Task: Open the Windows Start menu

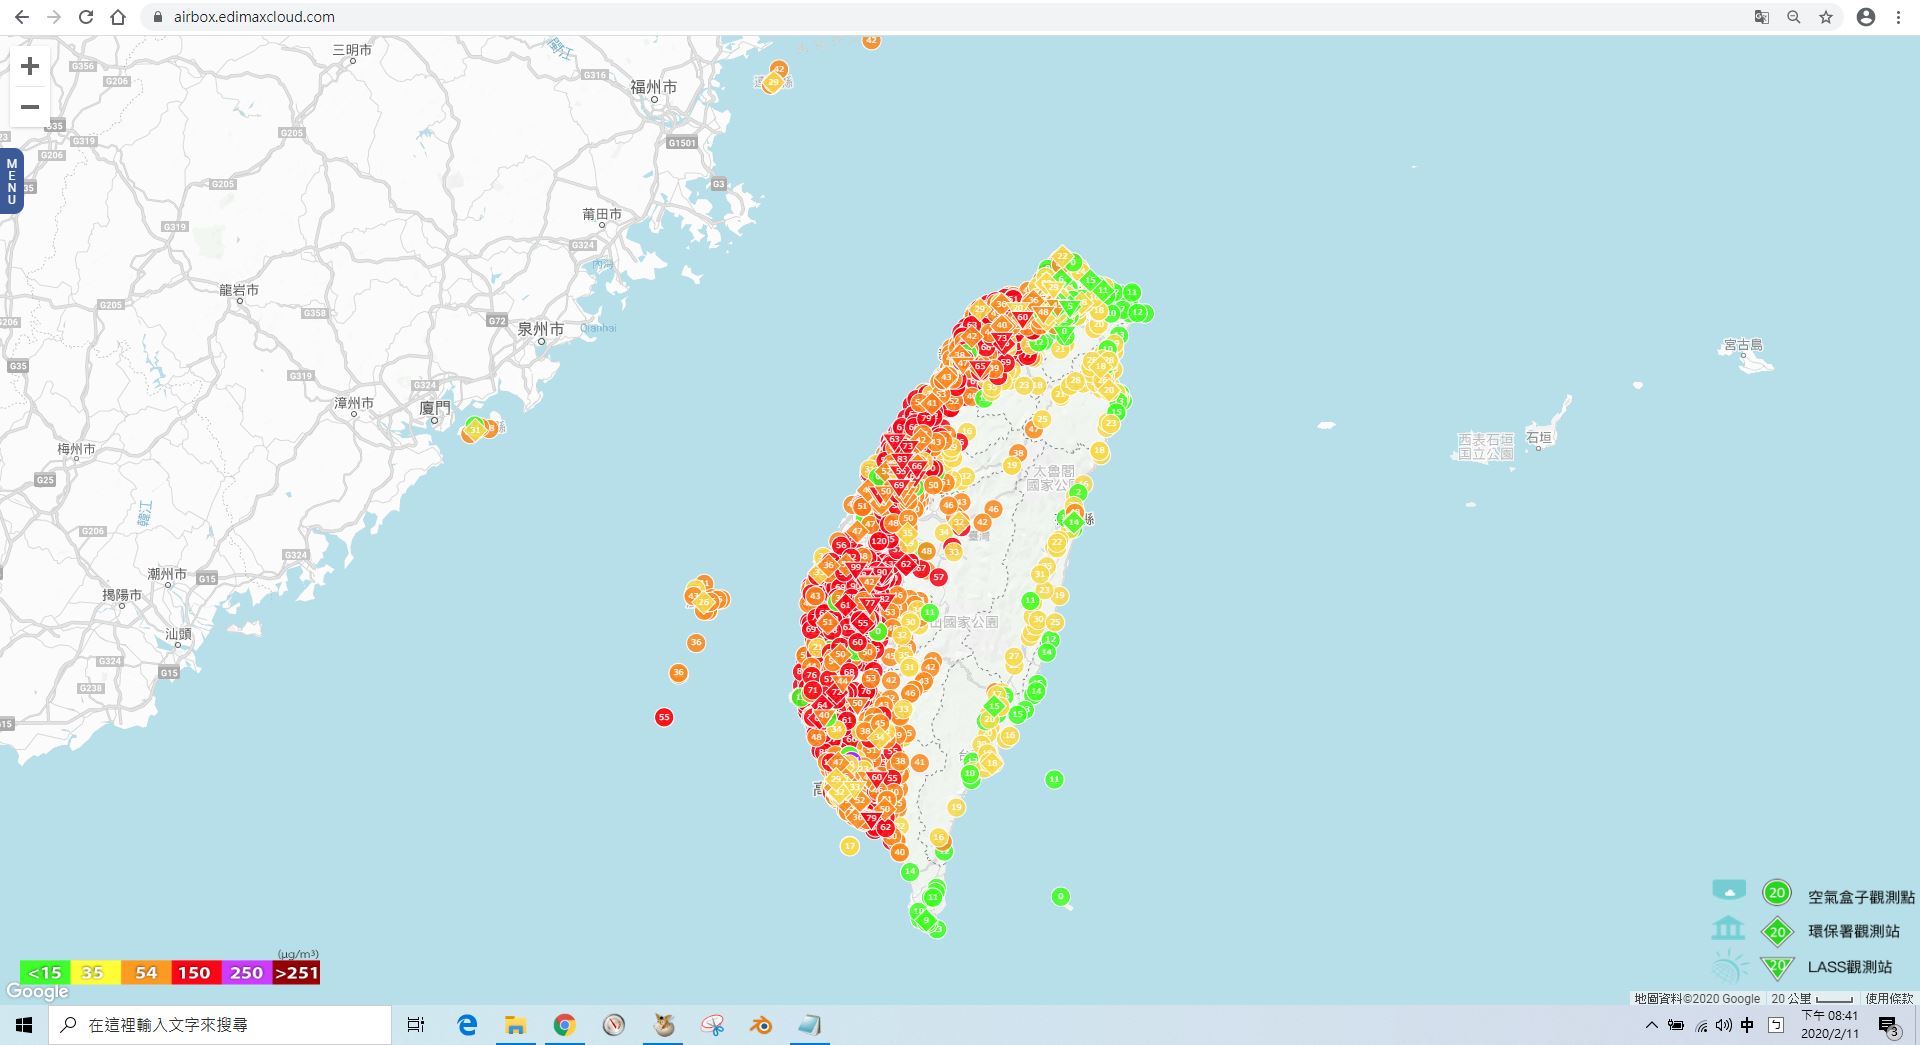Action: coord(24,1025)
